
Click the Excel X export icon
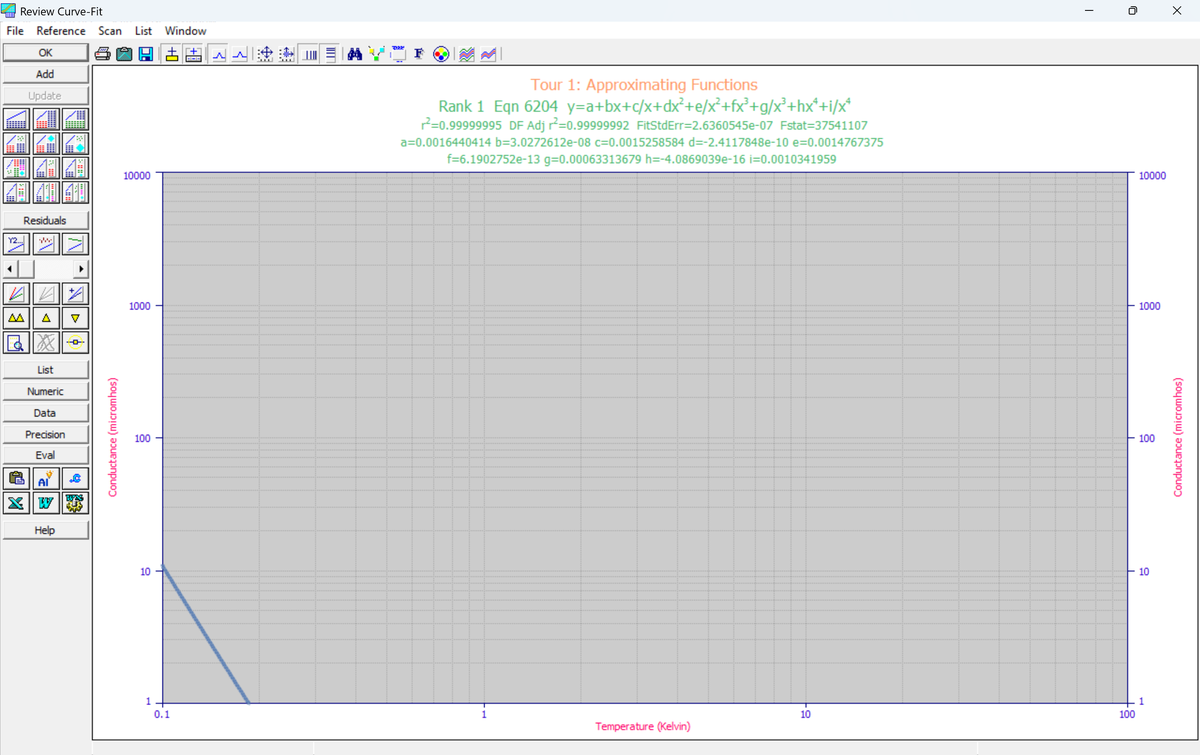coord(16,502)
